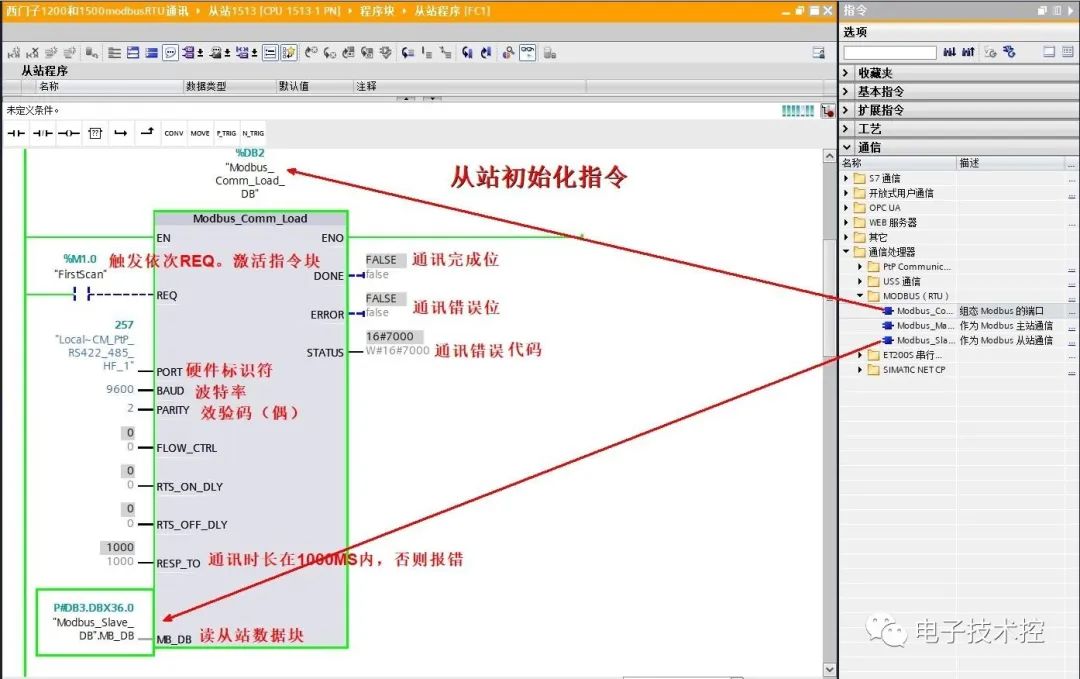Click 从站1513 [CPU 1513-1 PN] in the breadcrumb

(274, 11)
